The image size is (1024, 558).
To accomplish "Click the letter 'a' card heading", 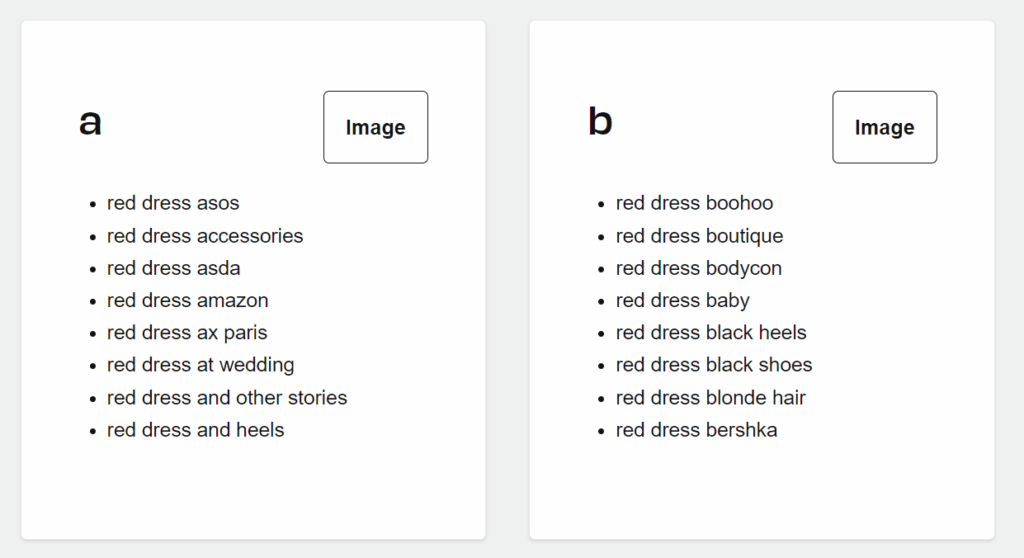I will pos(90,123).
